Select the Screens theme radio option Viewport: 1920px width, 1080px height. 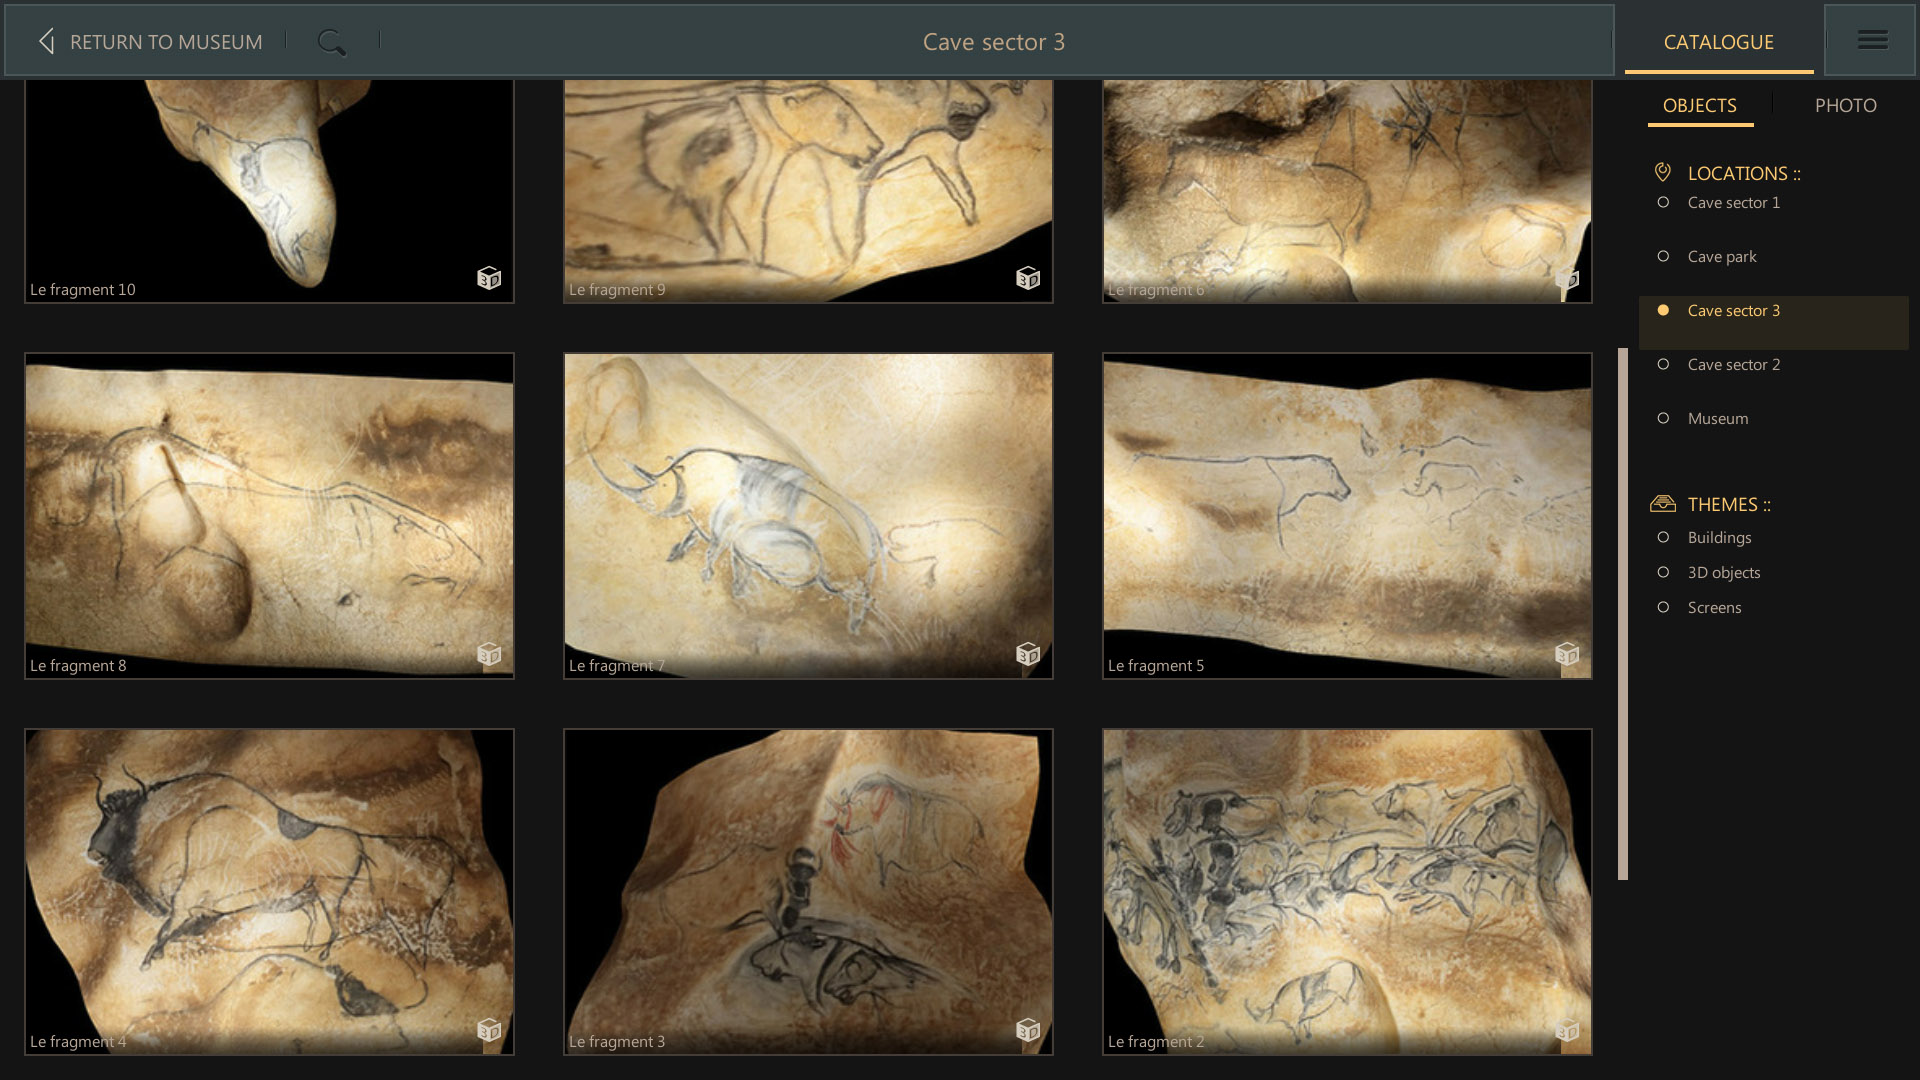[1663, 607]
